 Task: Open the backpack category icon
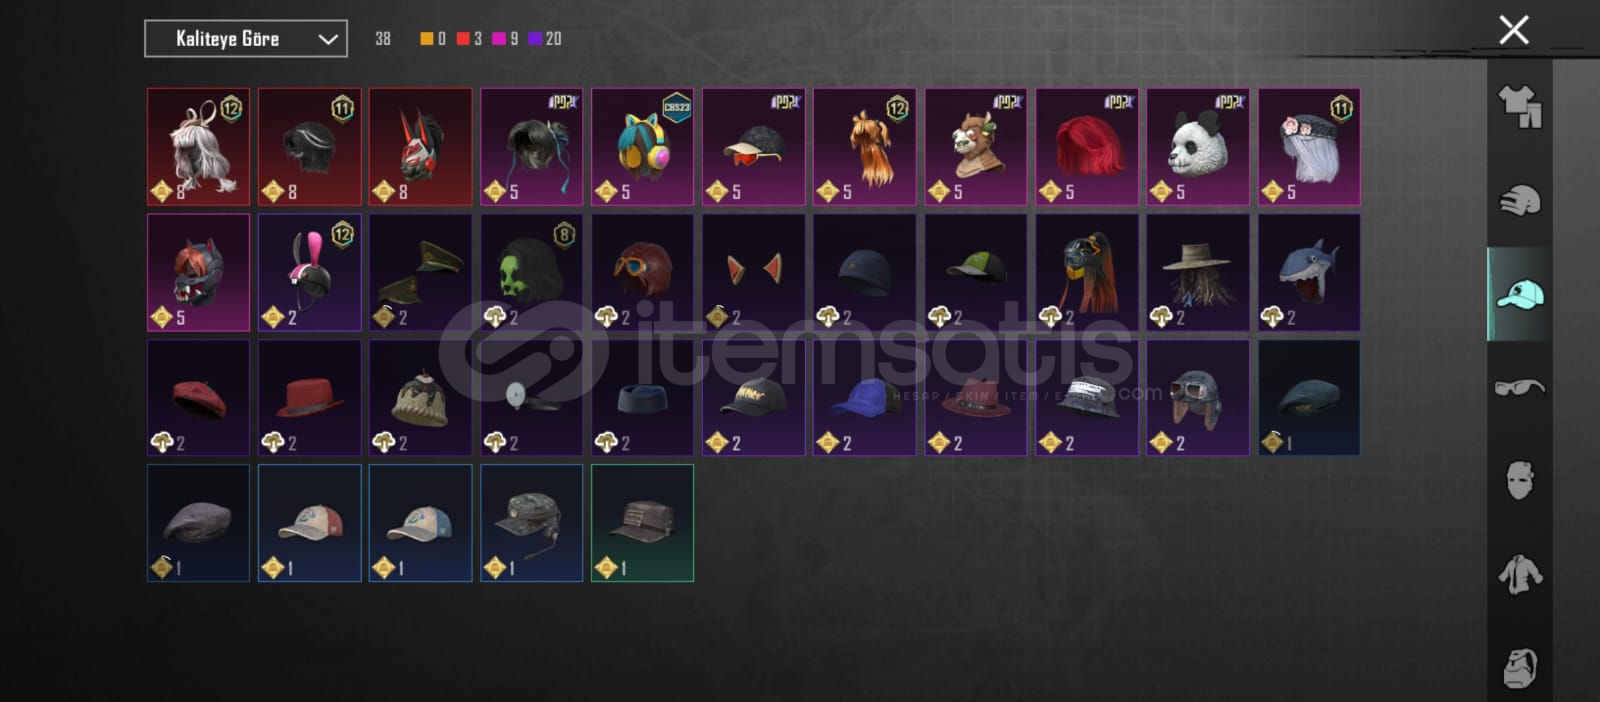[x=1519, y=666]
